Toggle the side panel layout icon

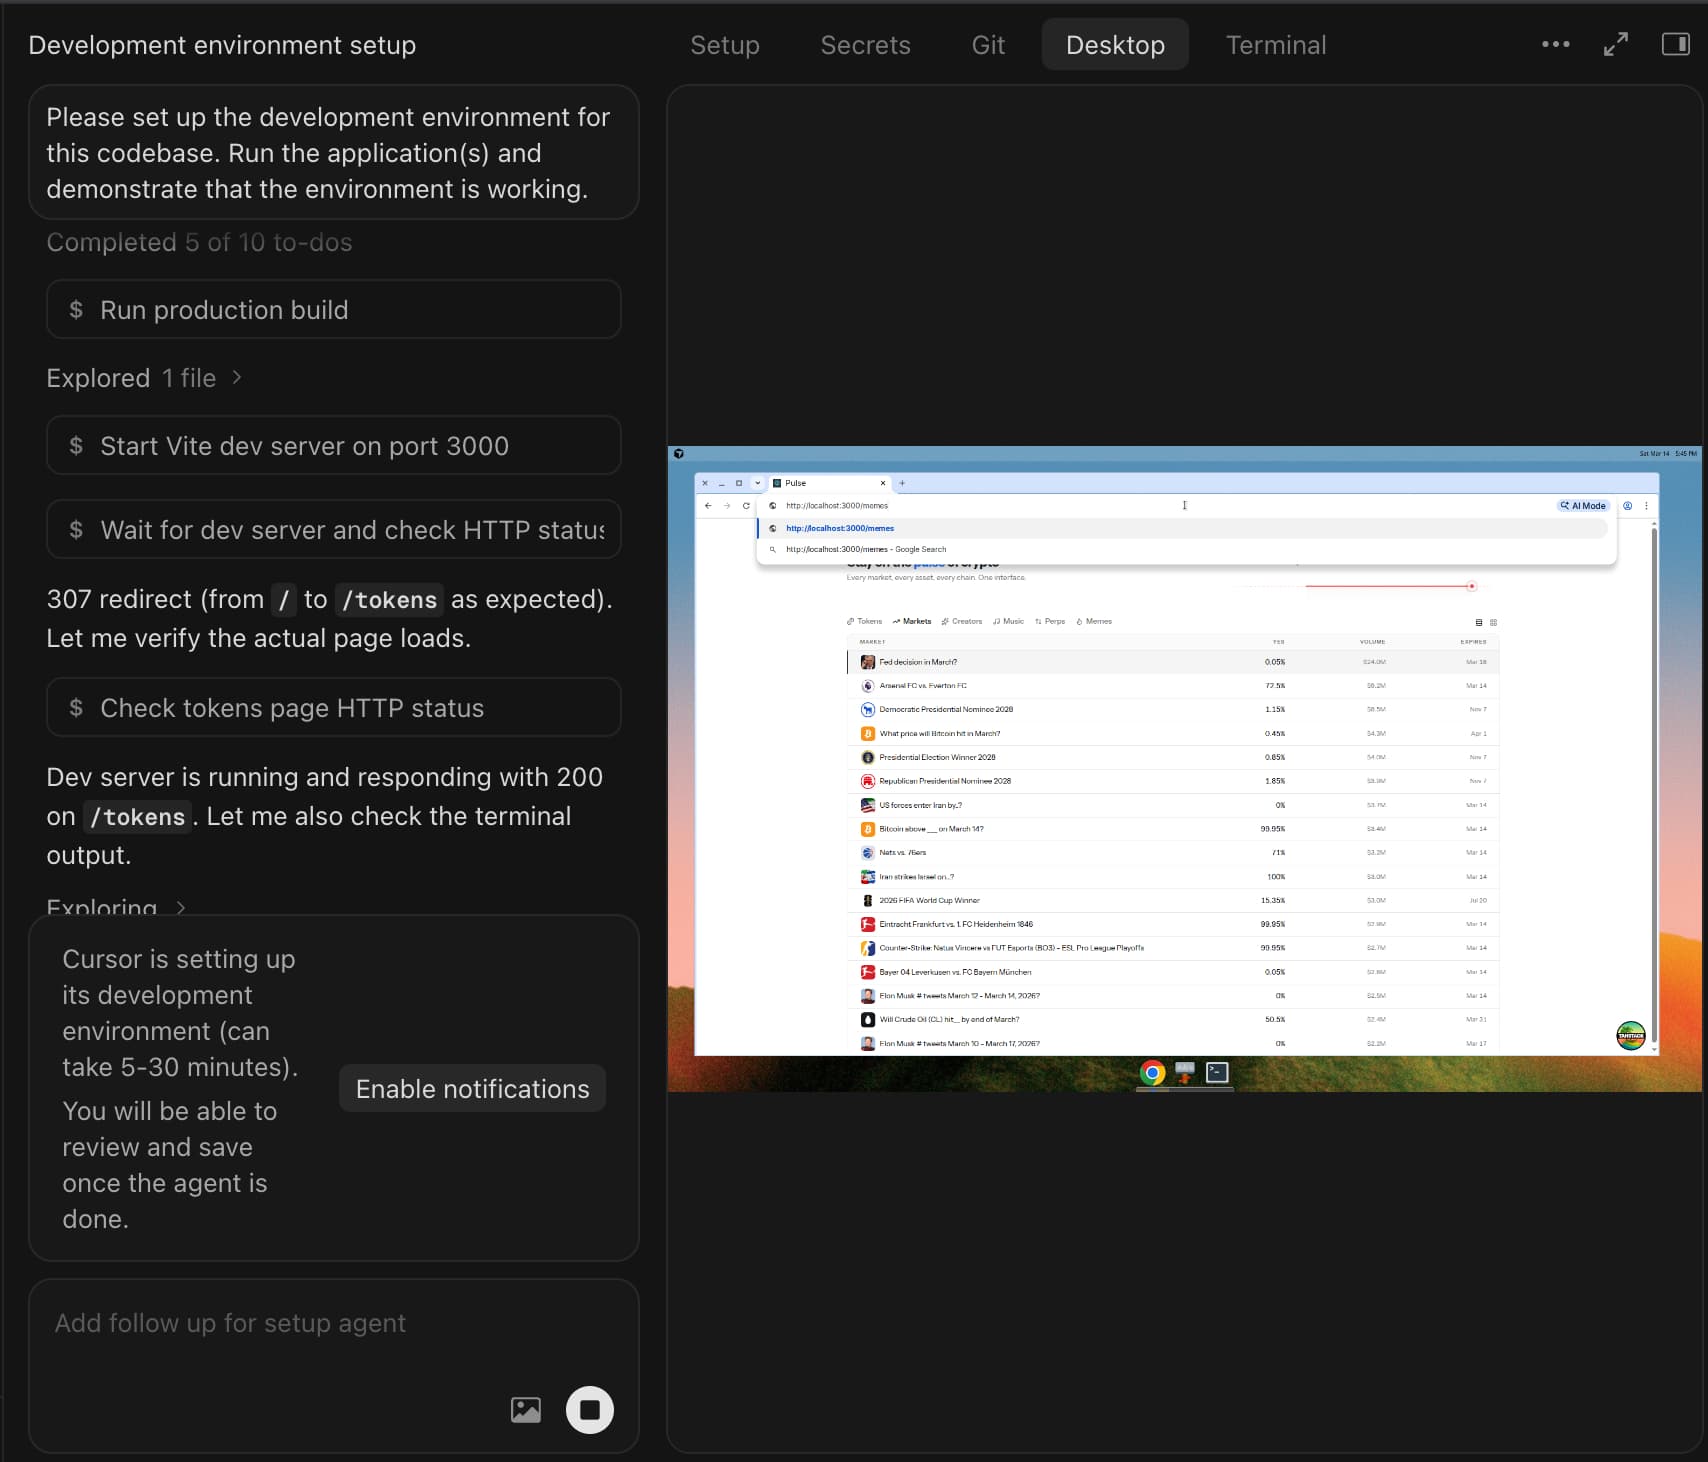1675,44
